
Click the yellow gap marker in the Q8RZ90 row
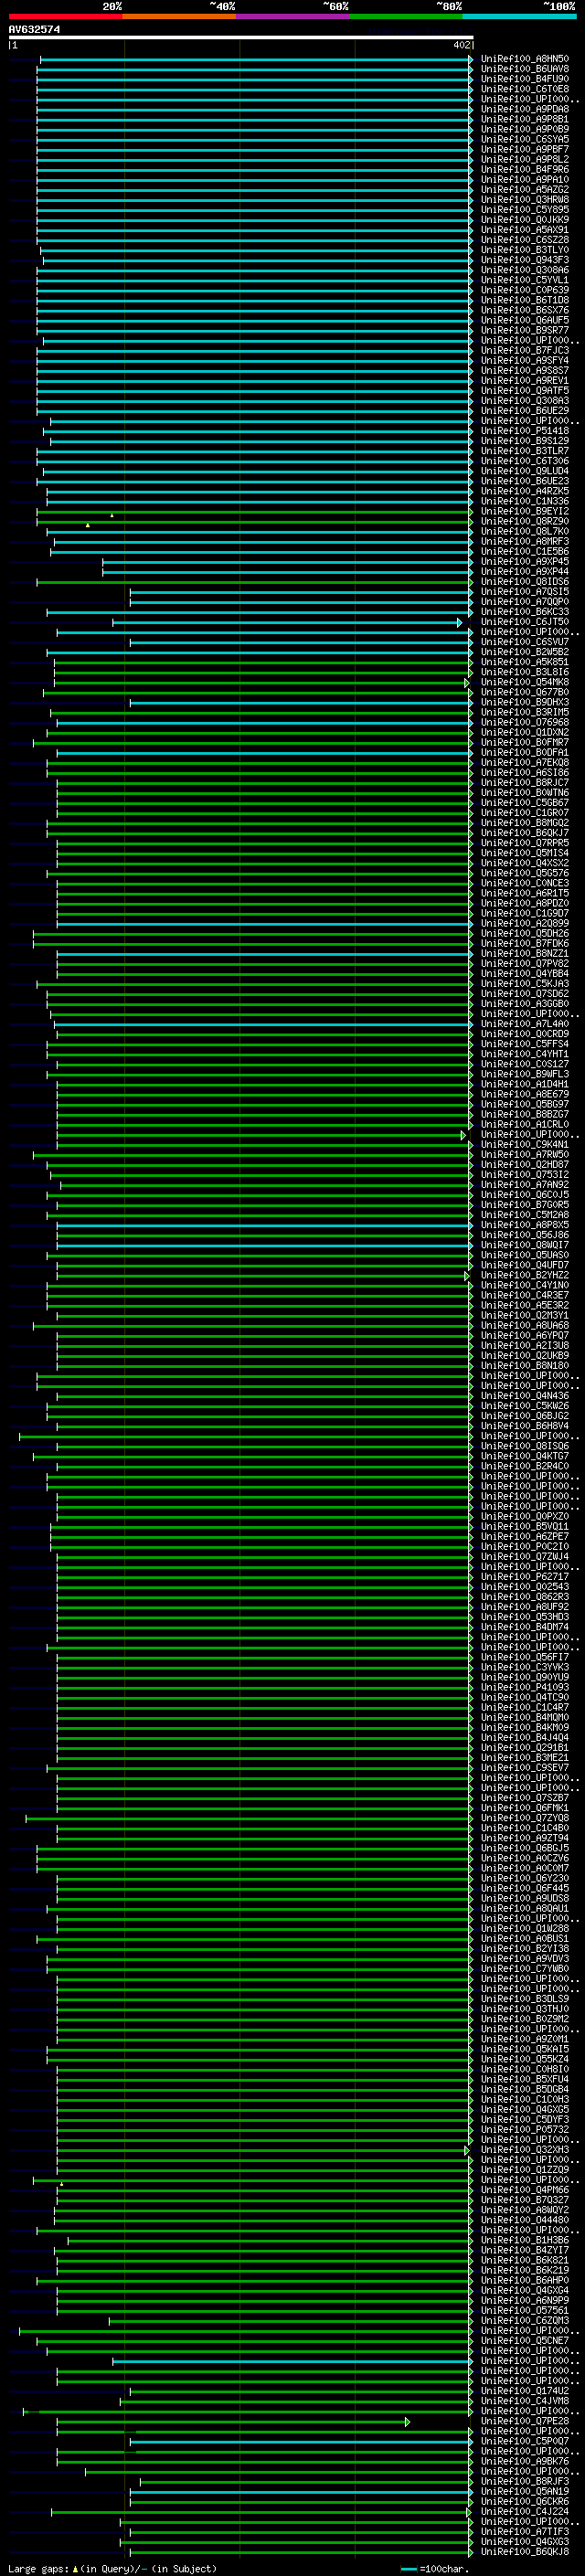(x=88, y=525)
